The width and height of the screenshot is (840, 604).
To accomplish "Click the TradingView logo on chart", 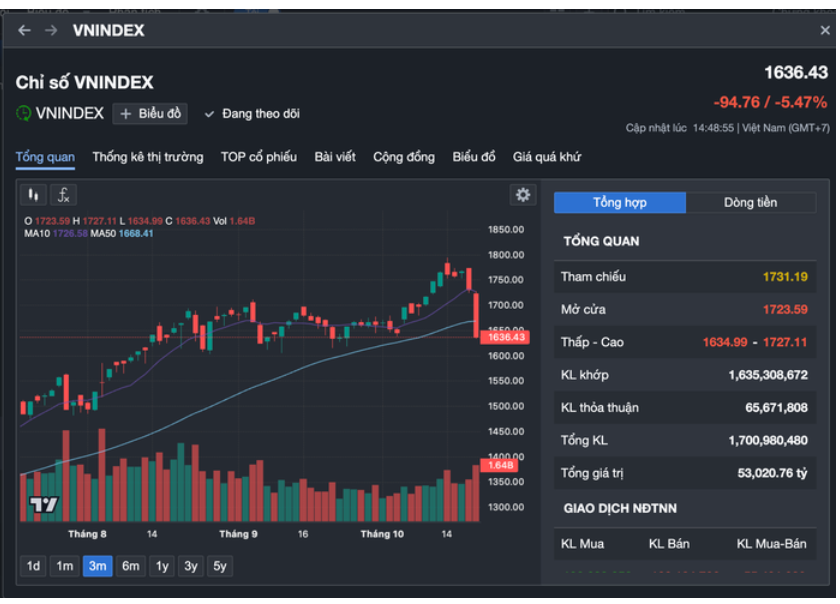I will (43, 505).
